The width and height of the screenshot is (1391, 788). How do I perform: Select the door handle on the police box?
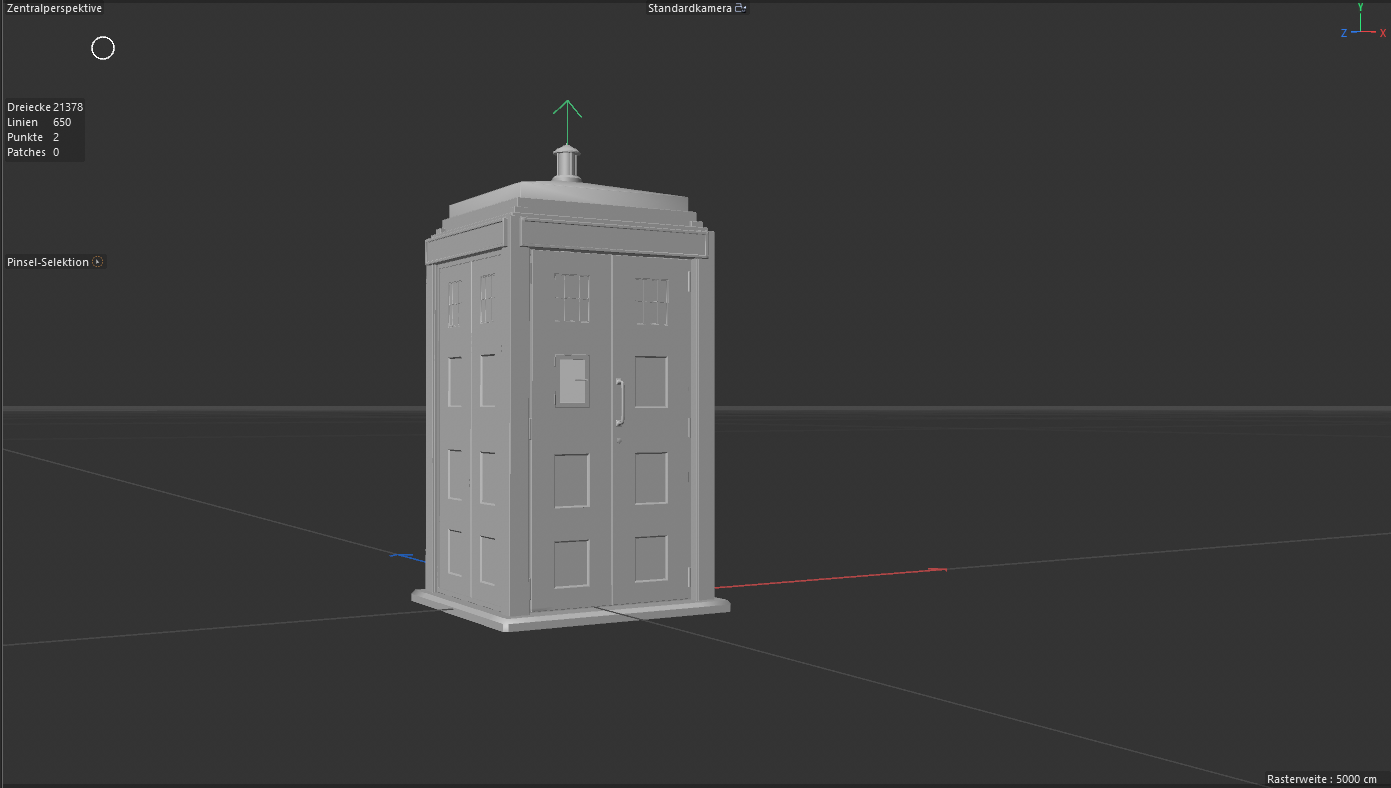(x=620, y=402)
